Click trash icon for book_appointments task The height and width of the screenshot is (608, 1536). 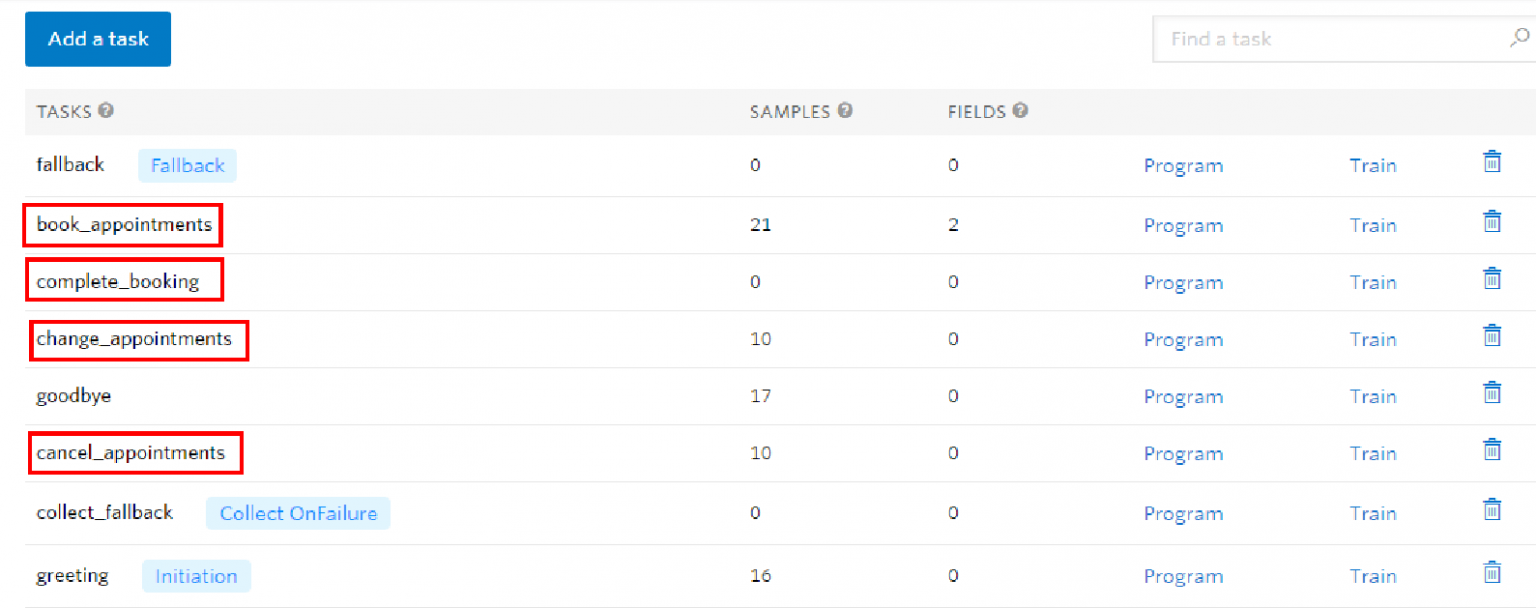(1491, 221)
